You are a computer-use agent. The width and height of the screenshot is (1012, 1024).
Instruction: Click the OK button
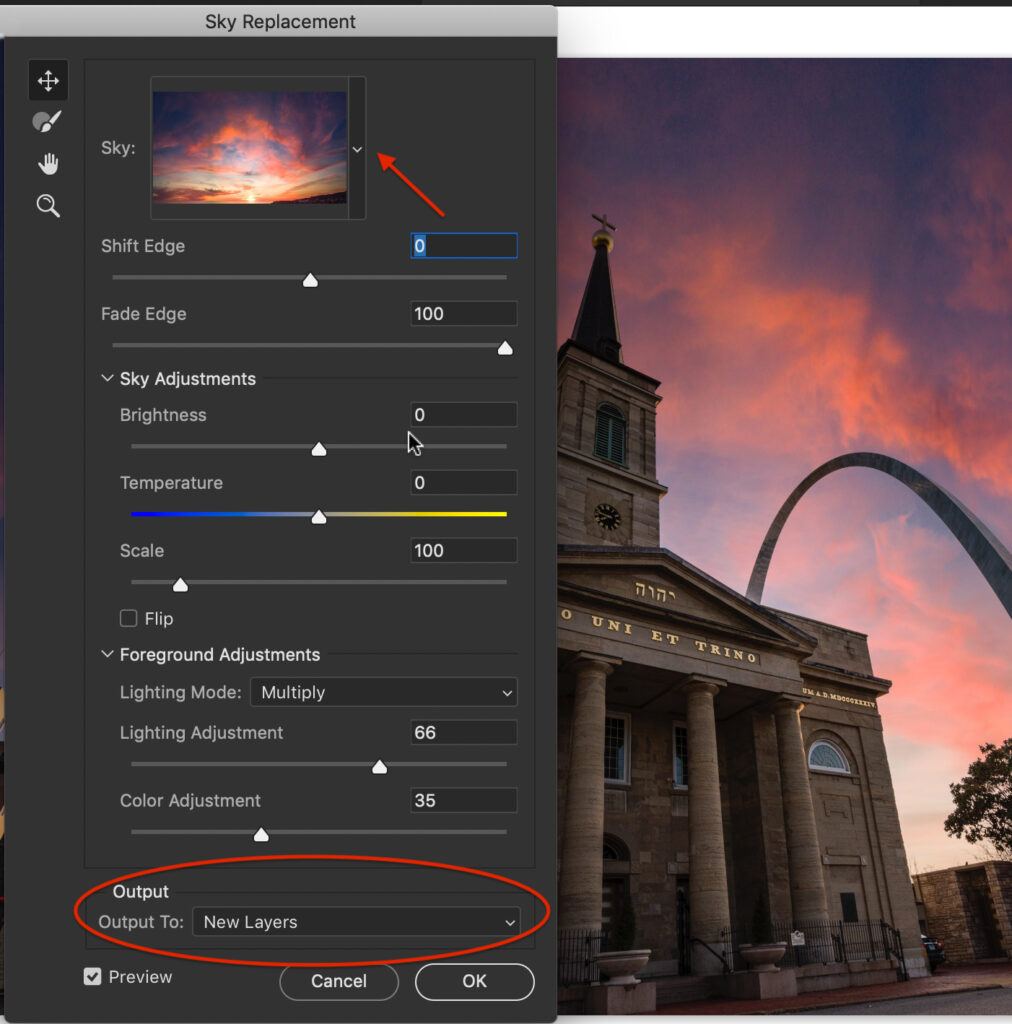[474, 981]
